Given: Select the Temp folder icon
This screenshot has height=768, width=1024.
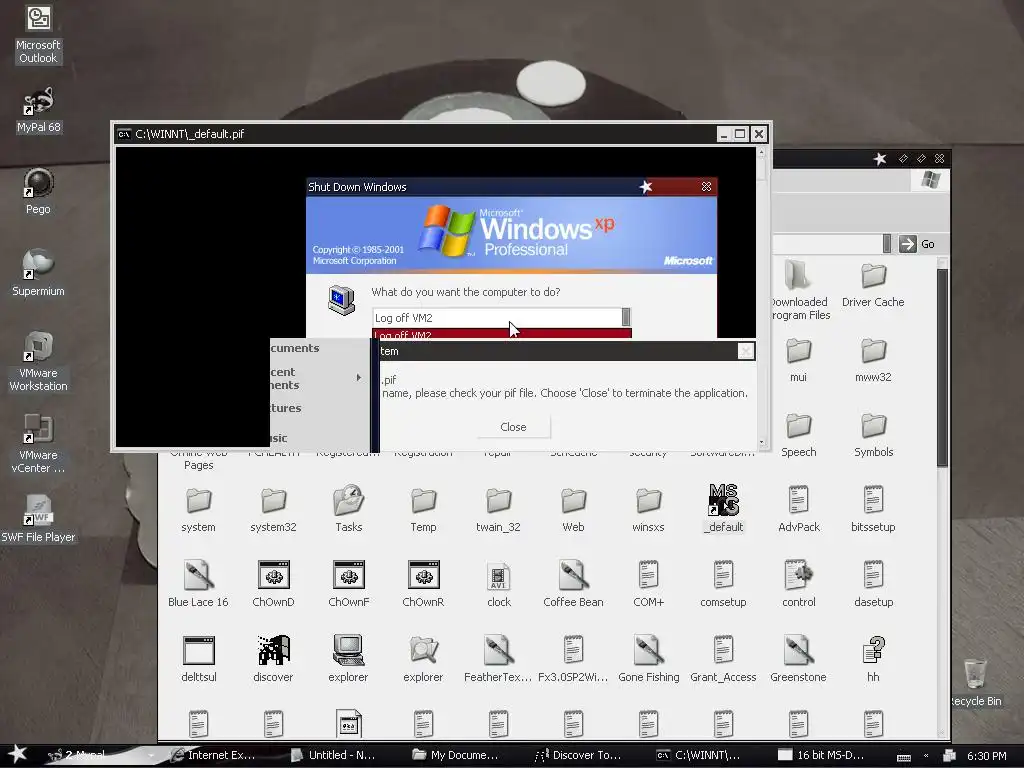Looking at the screenshot, I should coord(423,510).
